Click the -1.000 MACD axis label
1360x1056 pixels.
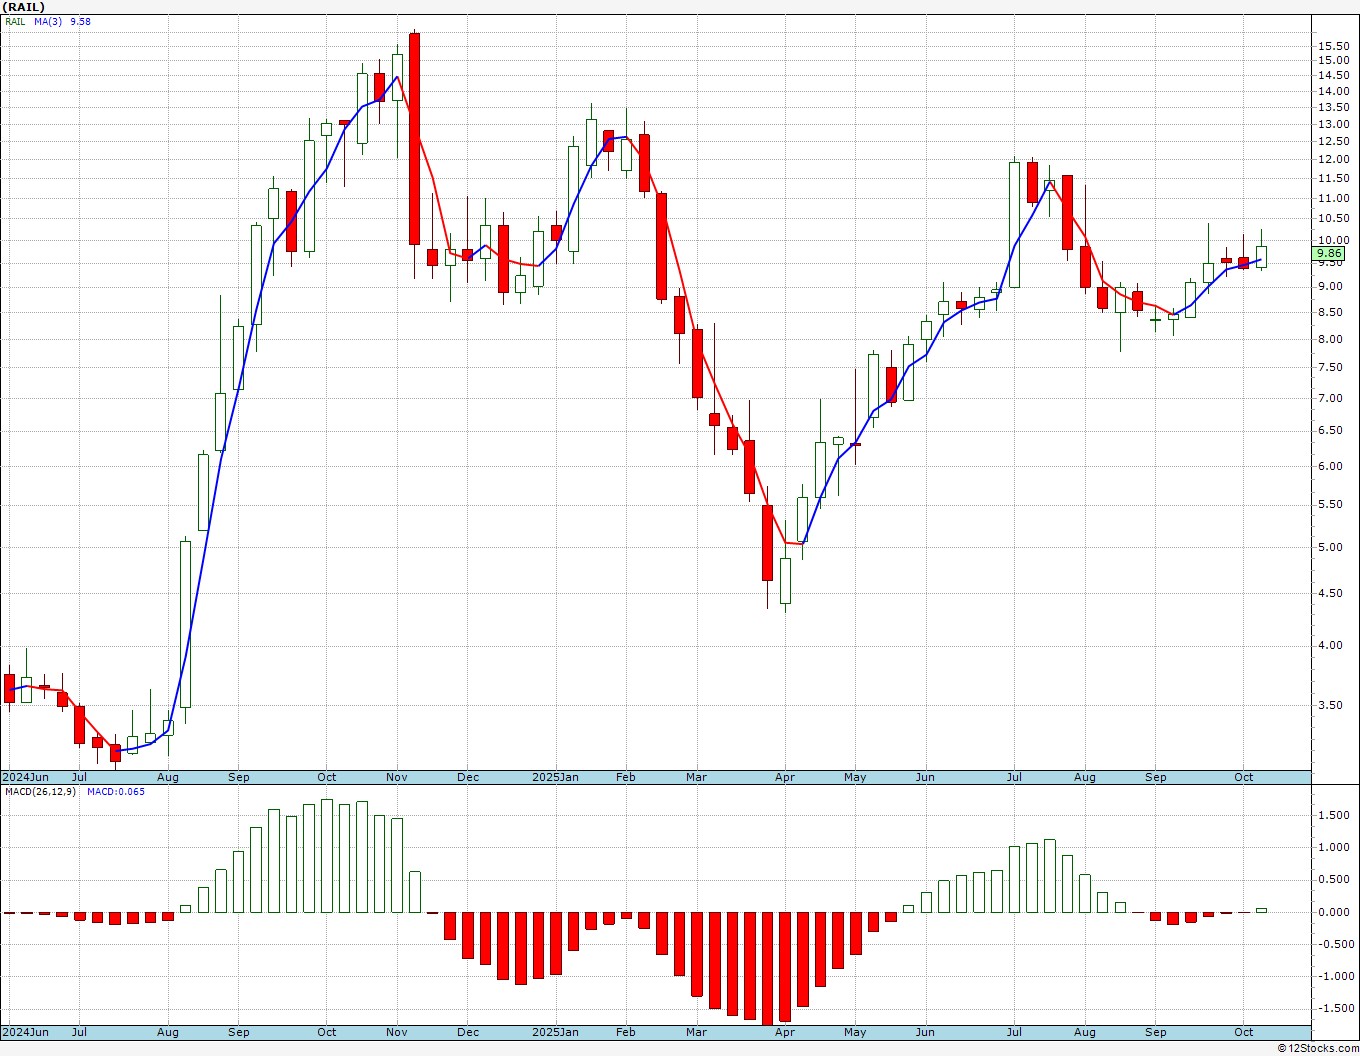1335,976
